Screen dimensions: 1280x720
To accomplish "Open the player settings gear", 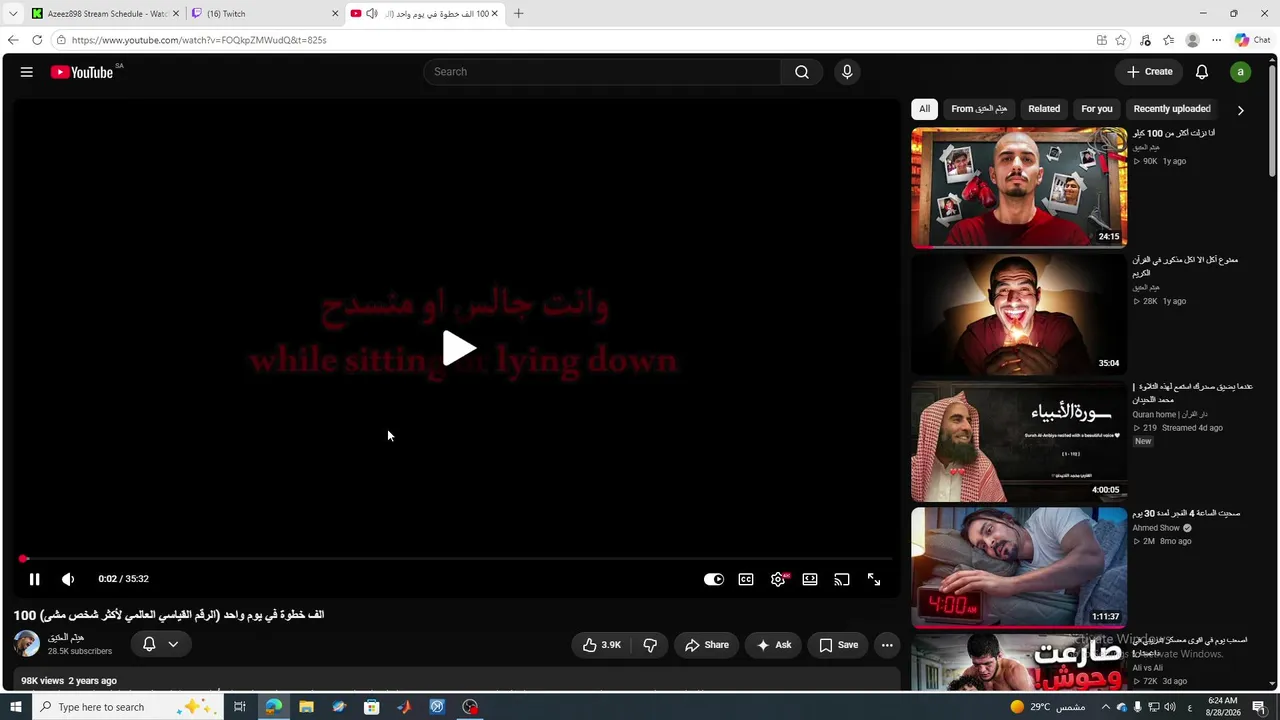I will [778, 579].
